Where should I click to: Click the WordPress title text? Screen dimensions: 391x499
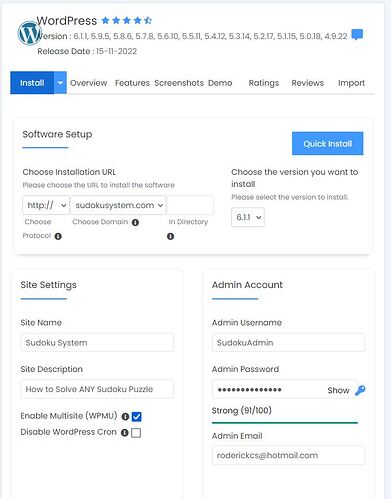click(x=67, y=21)
